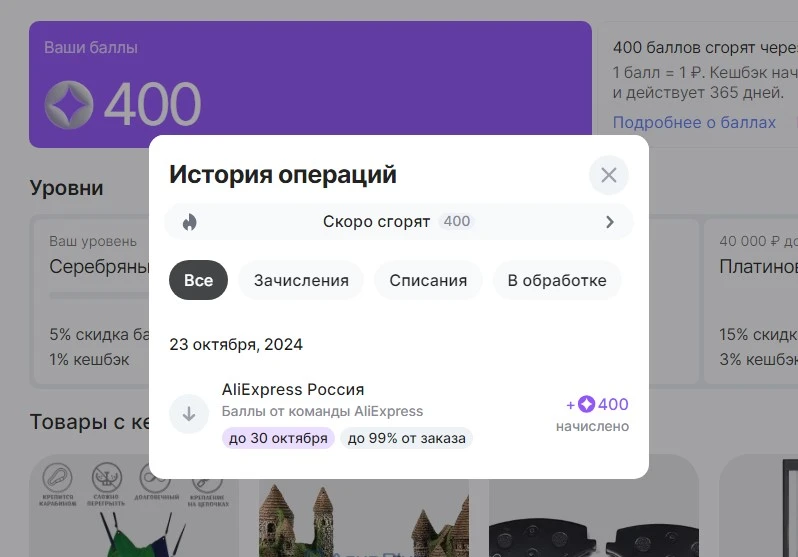Click the Скоро сгорят label

pos(377,221)
